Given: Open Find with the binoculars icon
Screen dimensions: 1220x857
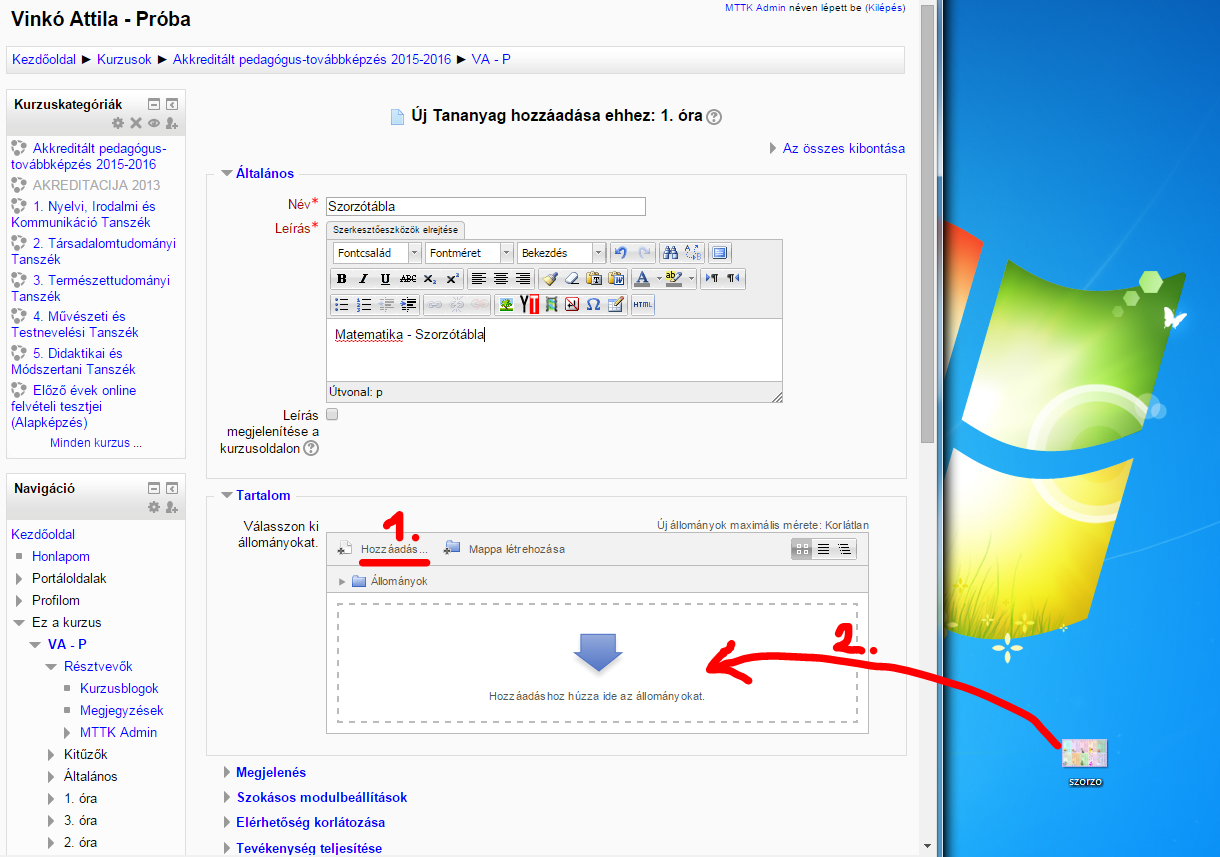Looking at the screenshot, I should pyautogui.click(x=670, y=253).
